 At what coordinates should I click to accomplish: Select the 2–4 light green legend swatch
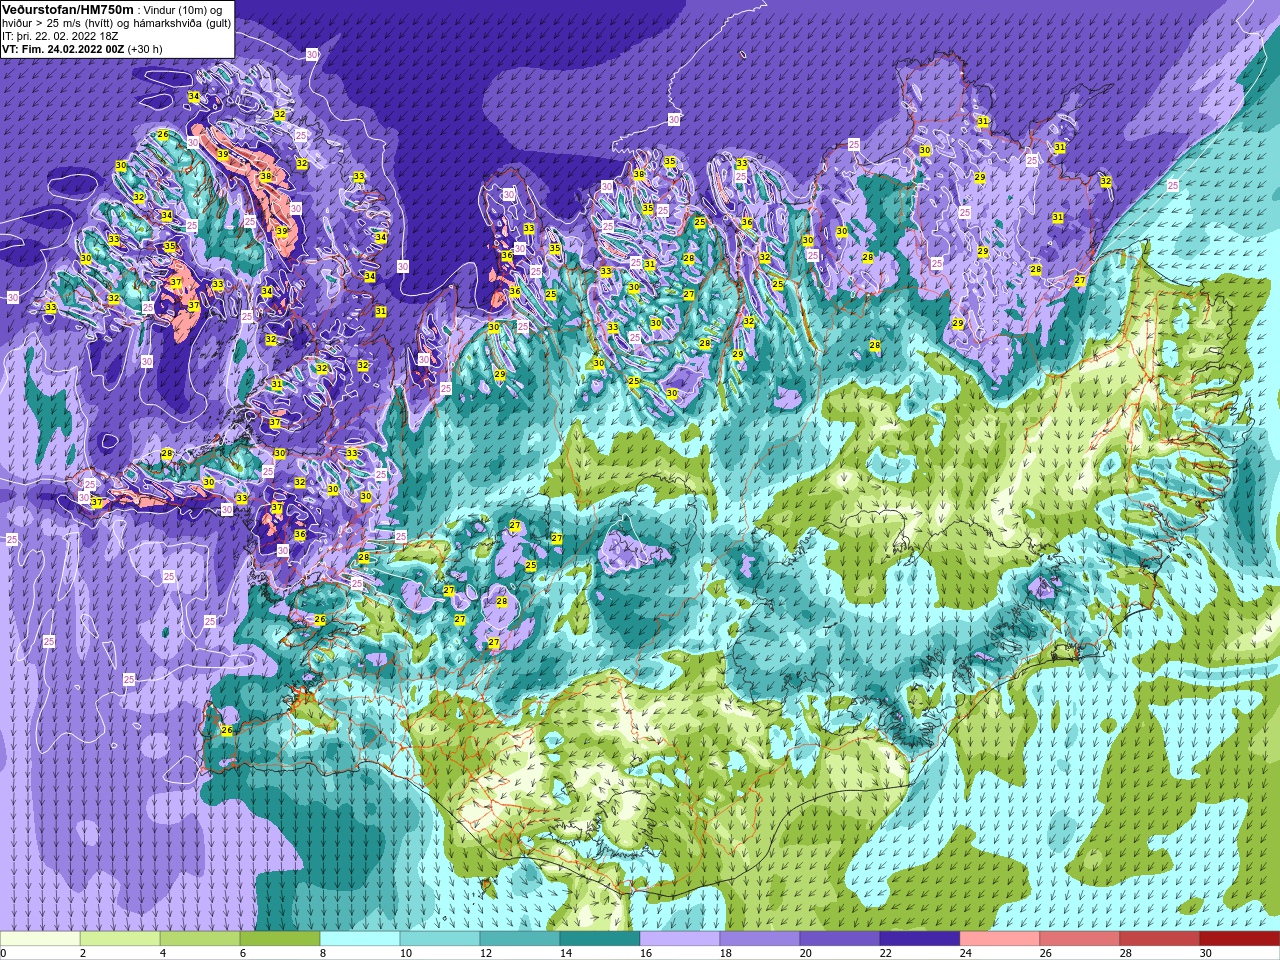pos(120,939)
